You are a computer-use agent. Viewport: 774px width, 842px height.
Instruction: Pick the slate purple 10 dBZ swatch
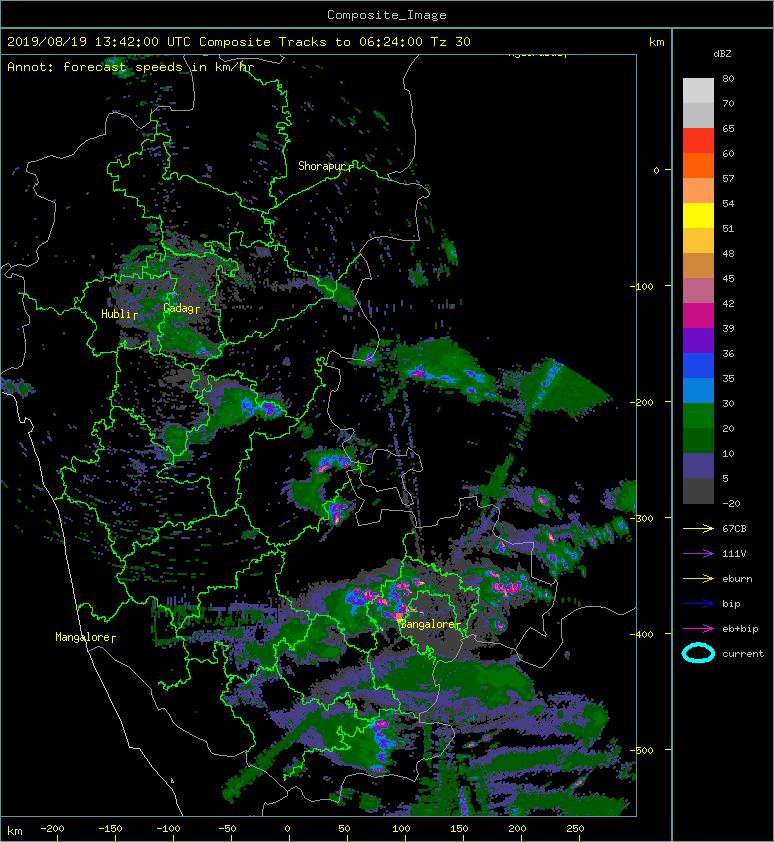pyautogui.click(x=698, y=466)
